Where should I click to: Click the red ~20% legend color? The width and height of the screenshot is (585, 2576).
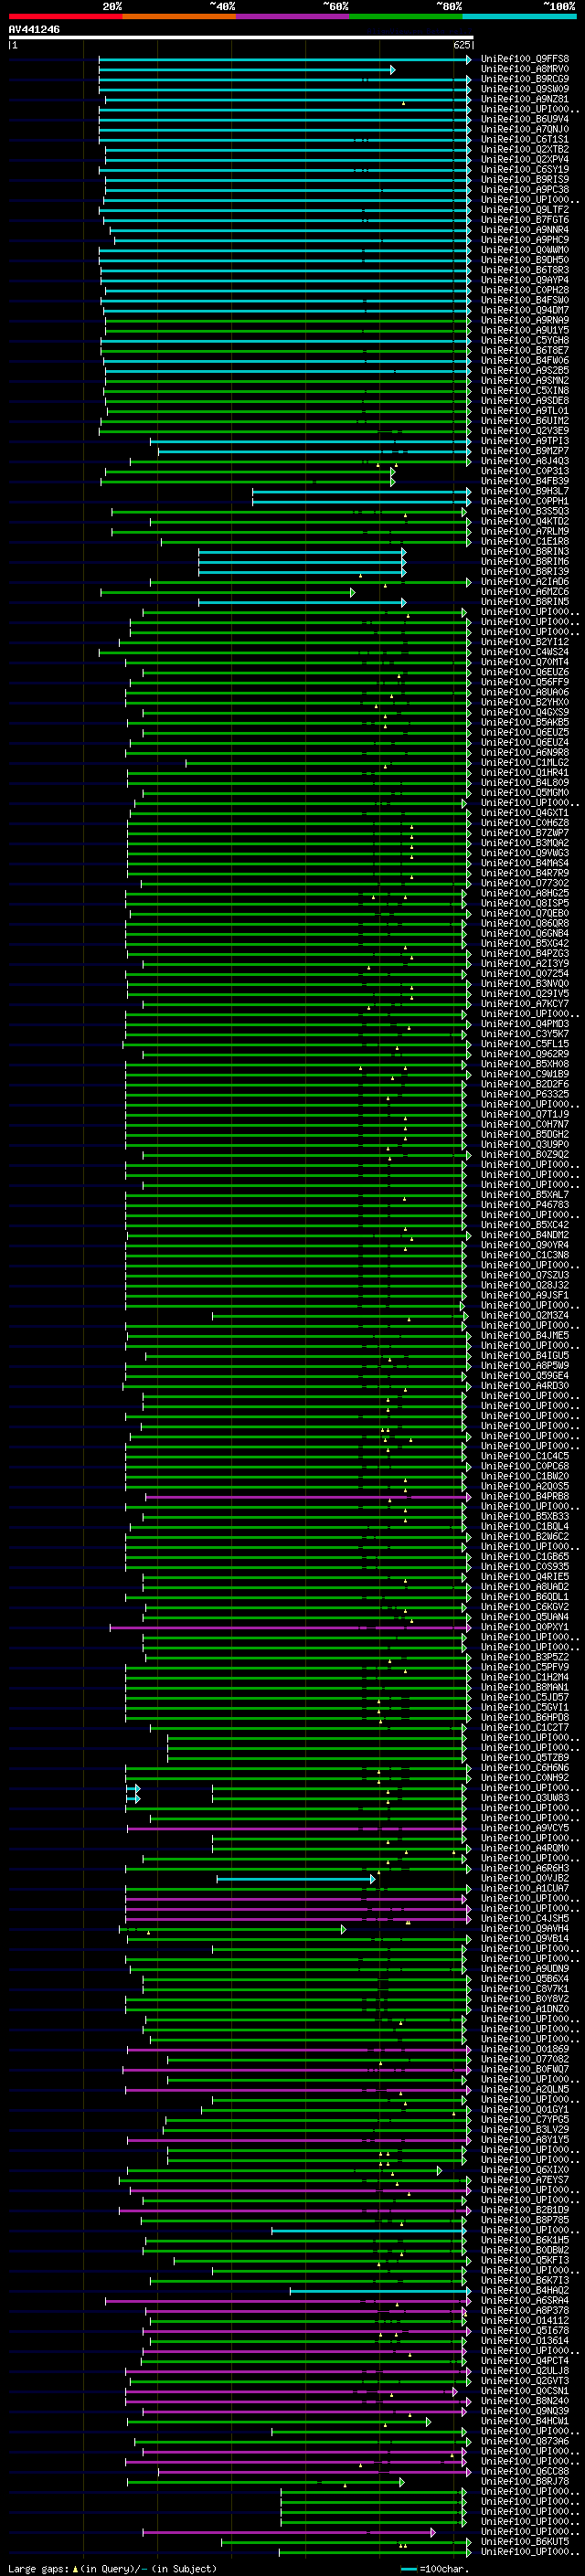click(x=65, y=16)
